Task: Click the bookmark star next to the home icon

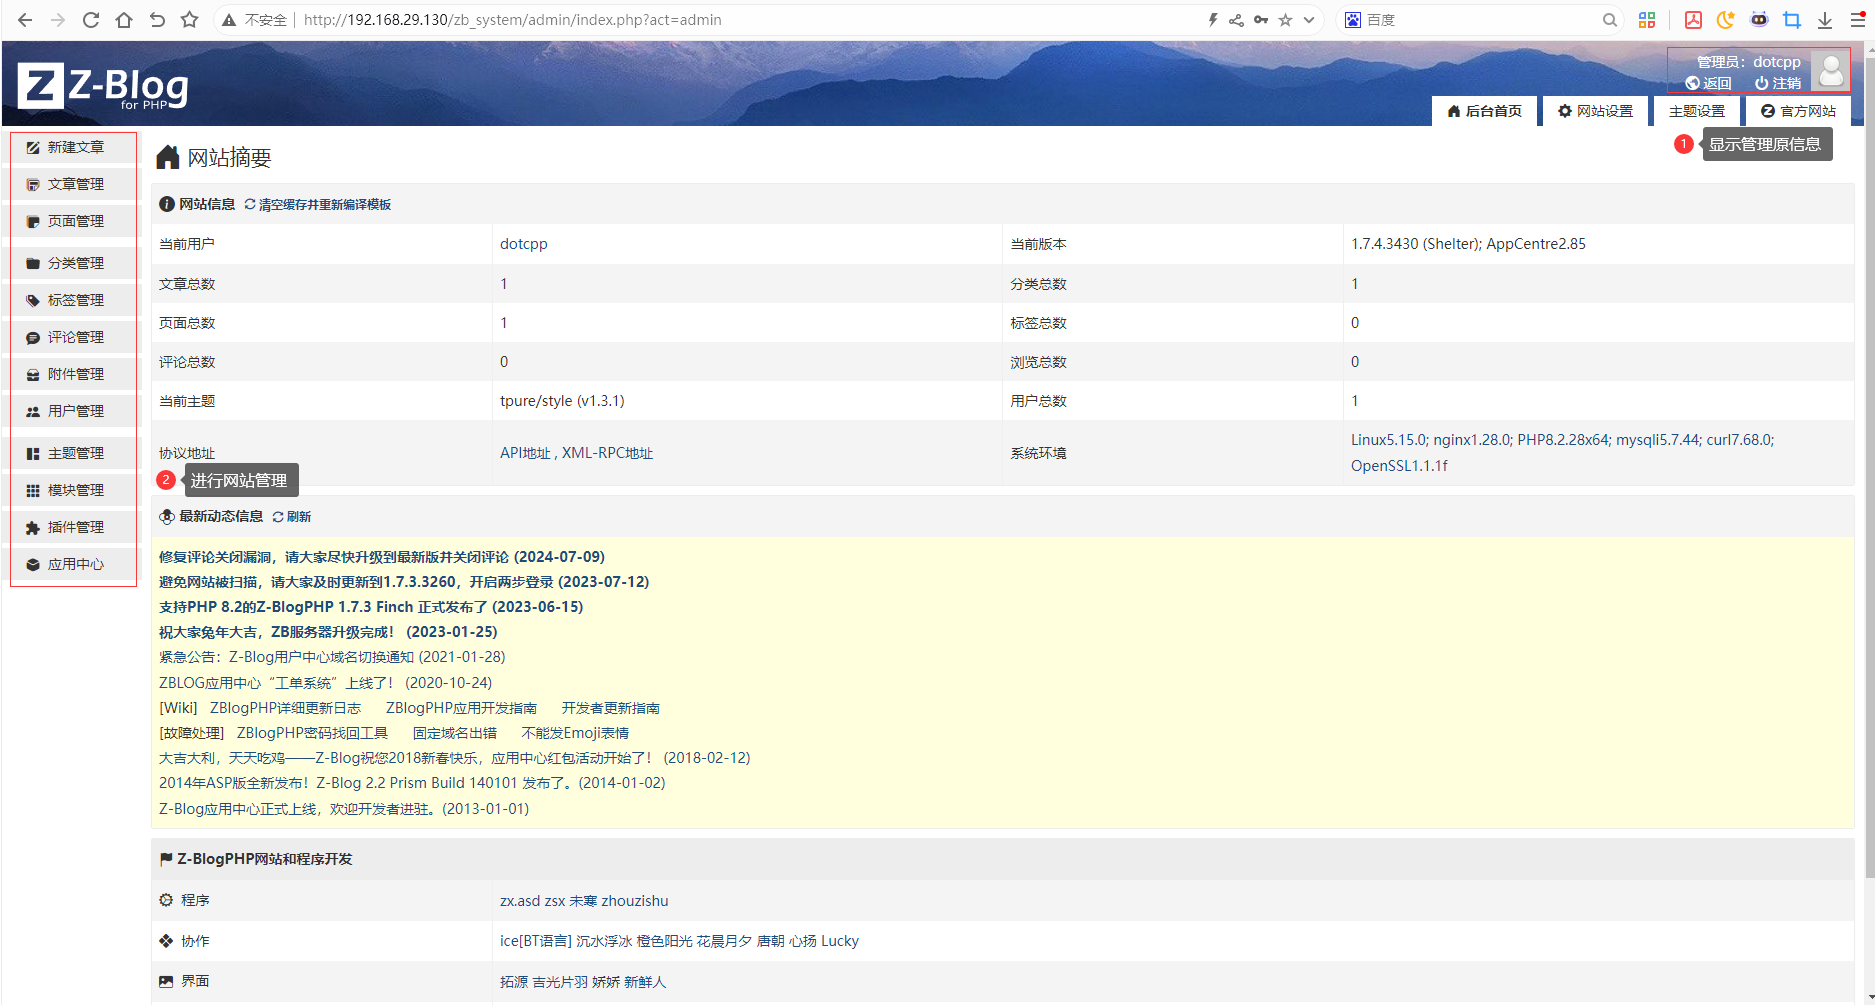Action: tap(189, 20)
